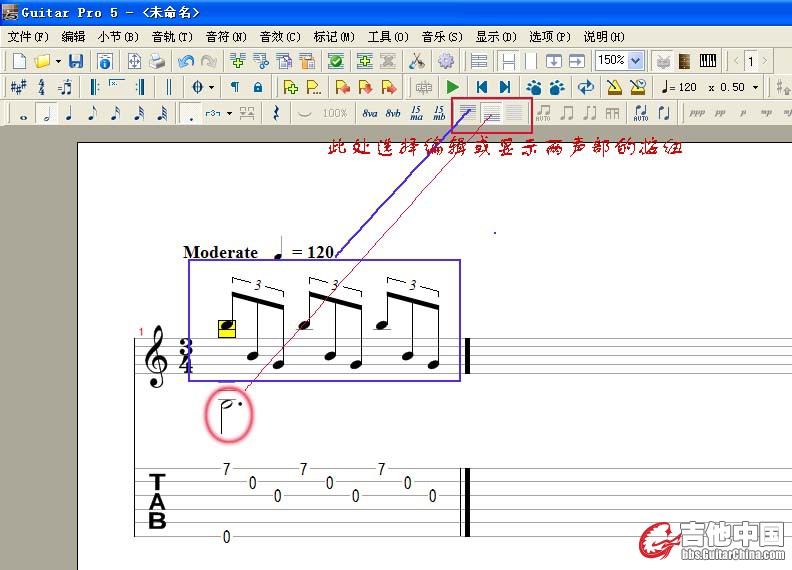
Task: Expand the tuplet r3 dropdown arrow
Action: (x=229, y=113)
